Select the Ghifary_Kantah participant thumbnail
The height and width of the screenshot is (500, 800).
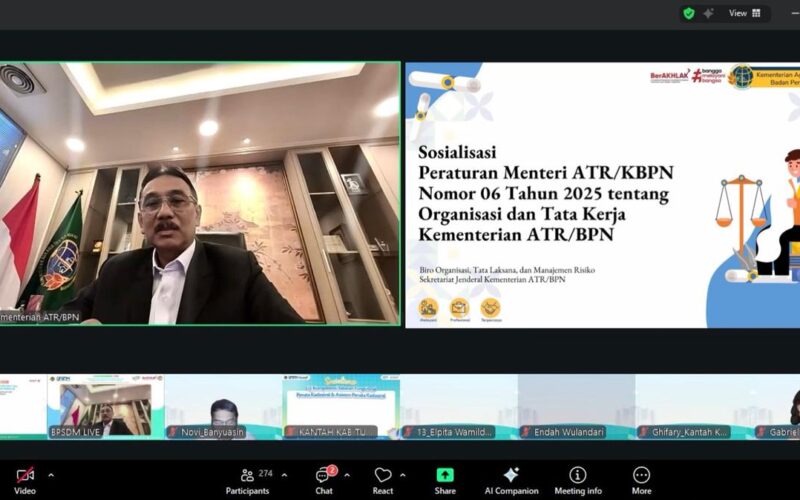pyautogui.click(x=694, y=406)
